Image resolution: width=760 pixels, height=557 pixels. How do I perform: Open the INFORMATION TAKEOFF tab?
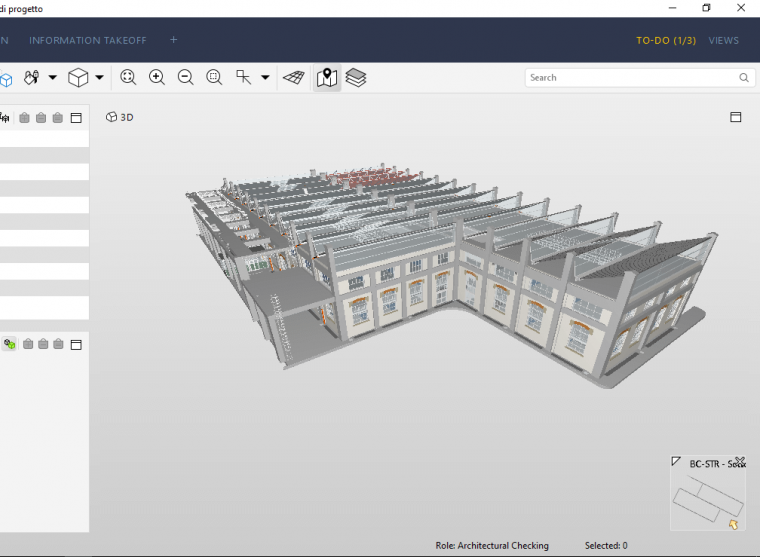[88, 41]
